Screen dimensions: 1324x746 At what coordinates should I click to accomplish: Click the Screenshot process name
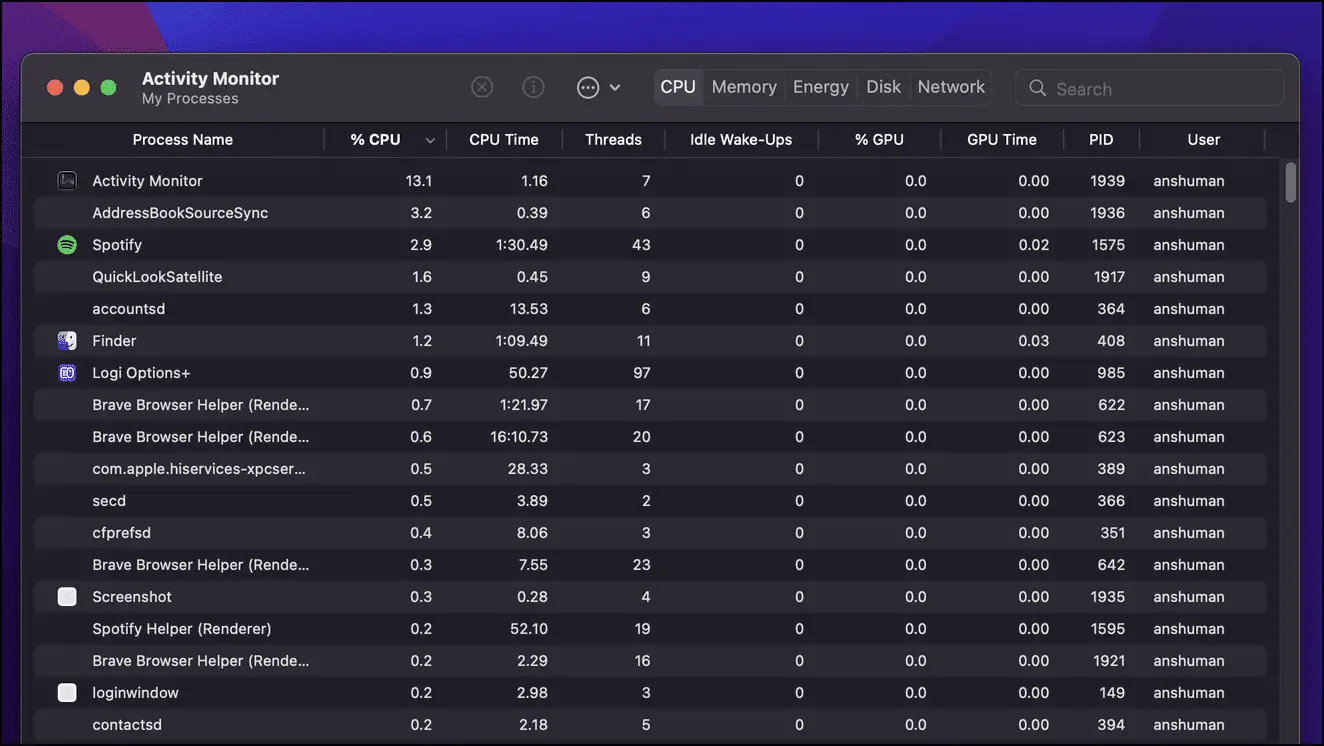[132, 597]
